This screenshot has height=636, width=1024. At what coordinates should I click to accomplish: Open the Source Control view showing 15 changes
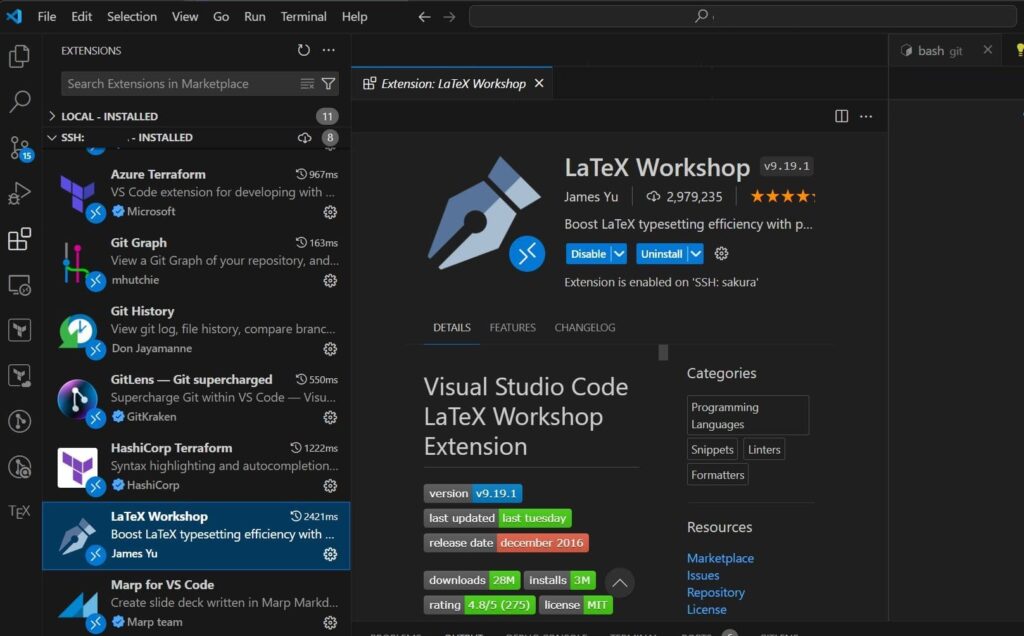[x=18, y=148]
